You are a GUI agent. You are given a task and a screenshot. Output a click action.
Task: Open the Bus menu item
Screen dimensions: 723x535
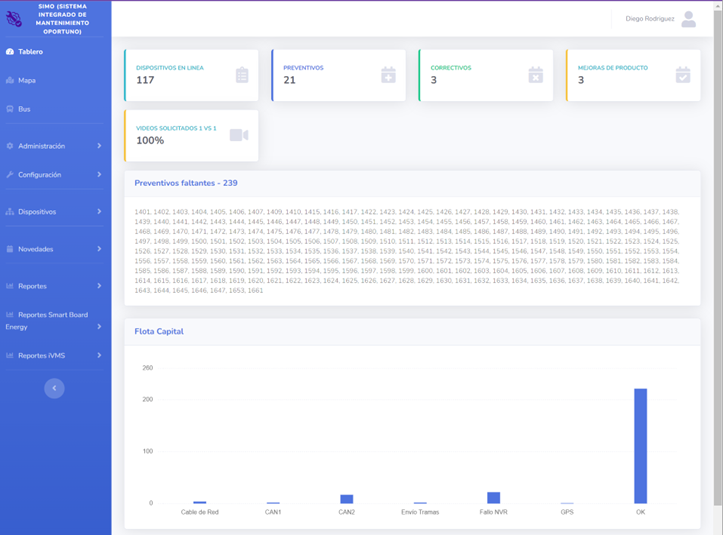[24, 109]
